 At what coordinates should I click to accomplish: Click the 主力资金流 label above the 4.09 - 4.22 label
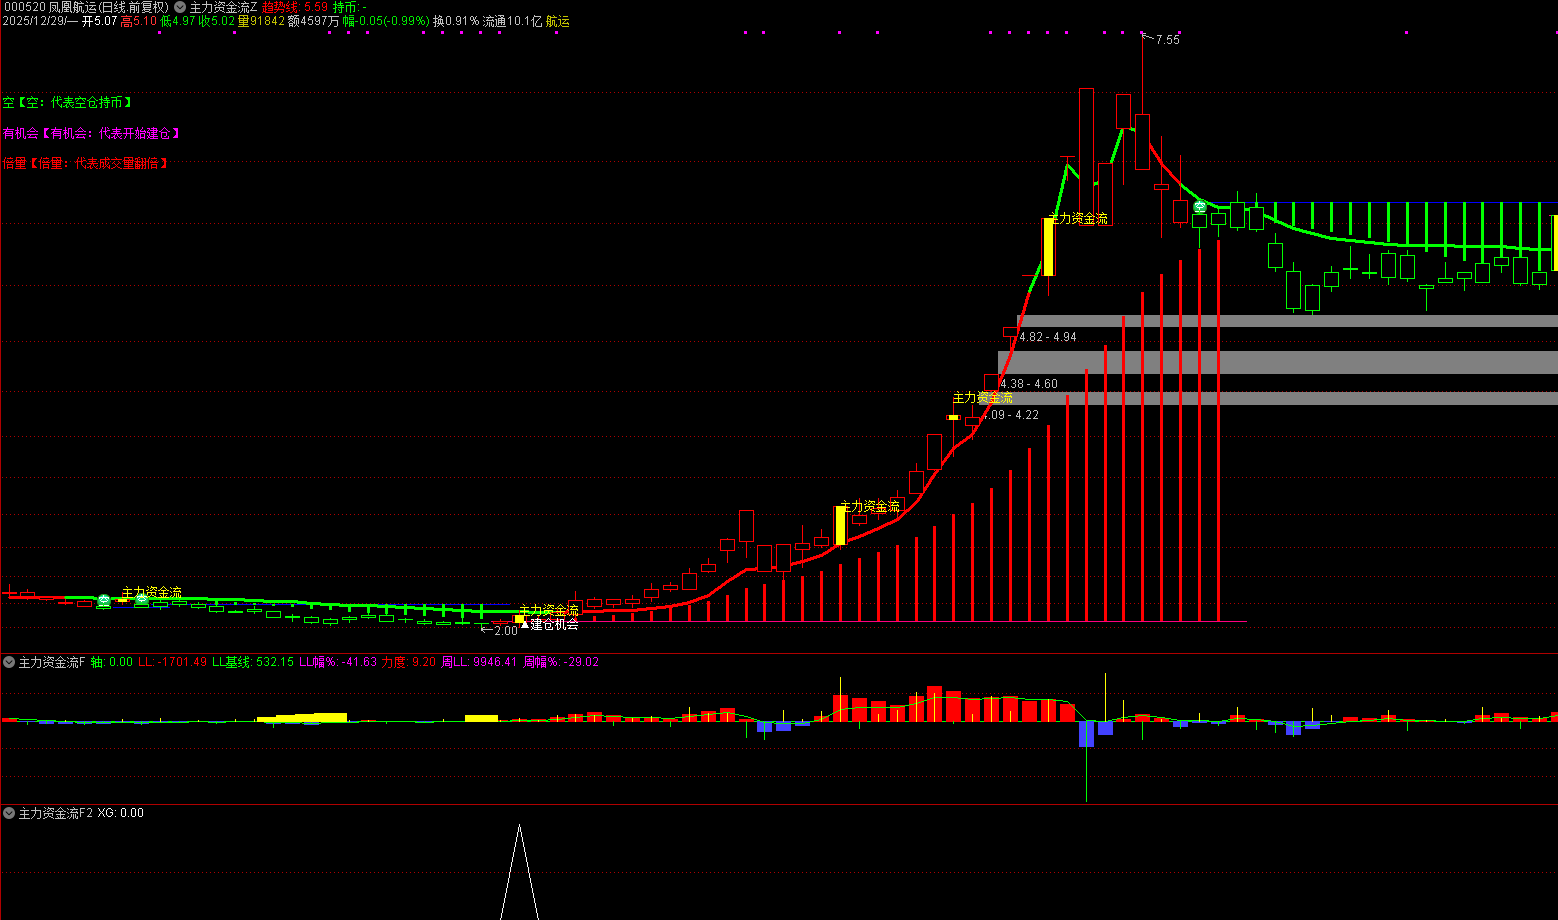point(982,398)
